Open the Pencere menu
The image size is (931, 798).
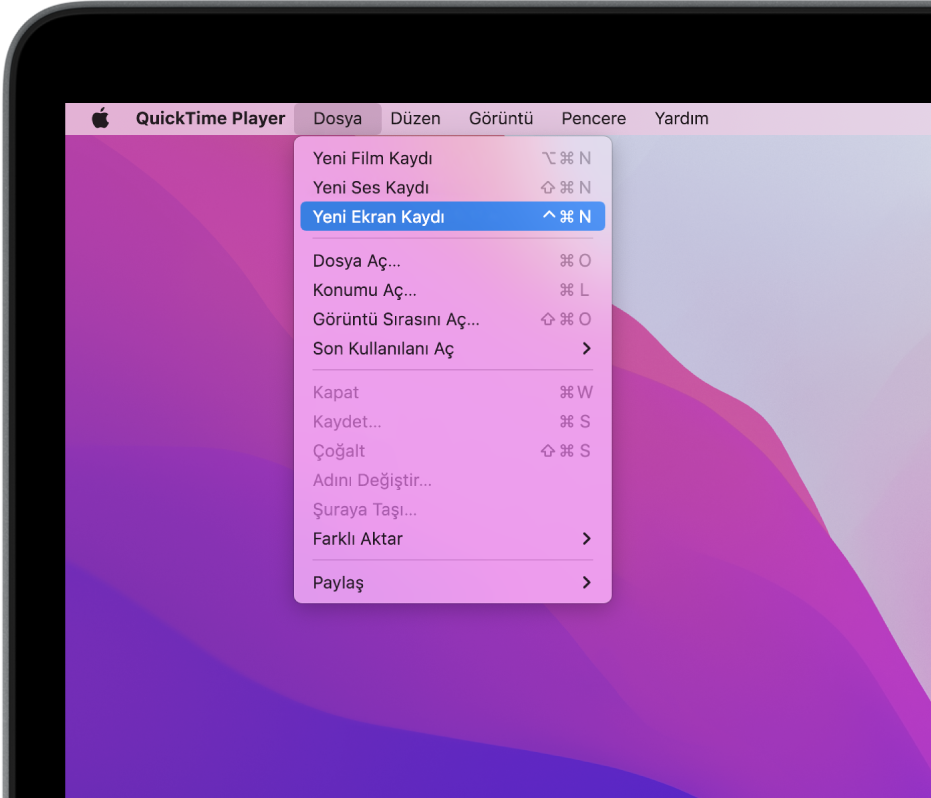[593, 118]
